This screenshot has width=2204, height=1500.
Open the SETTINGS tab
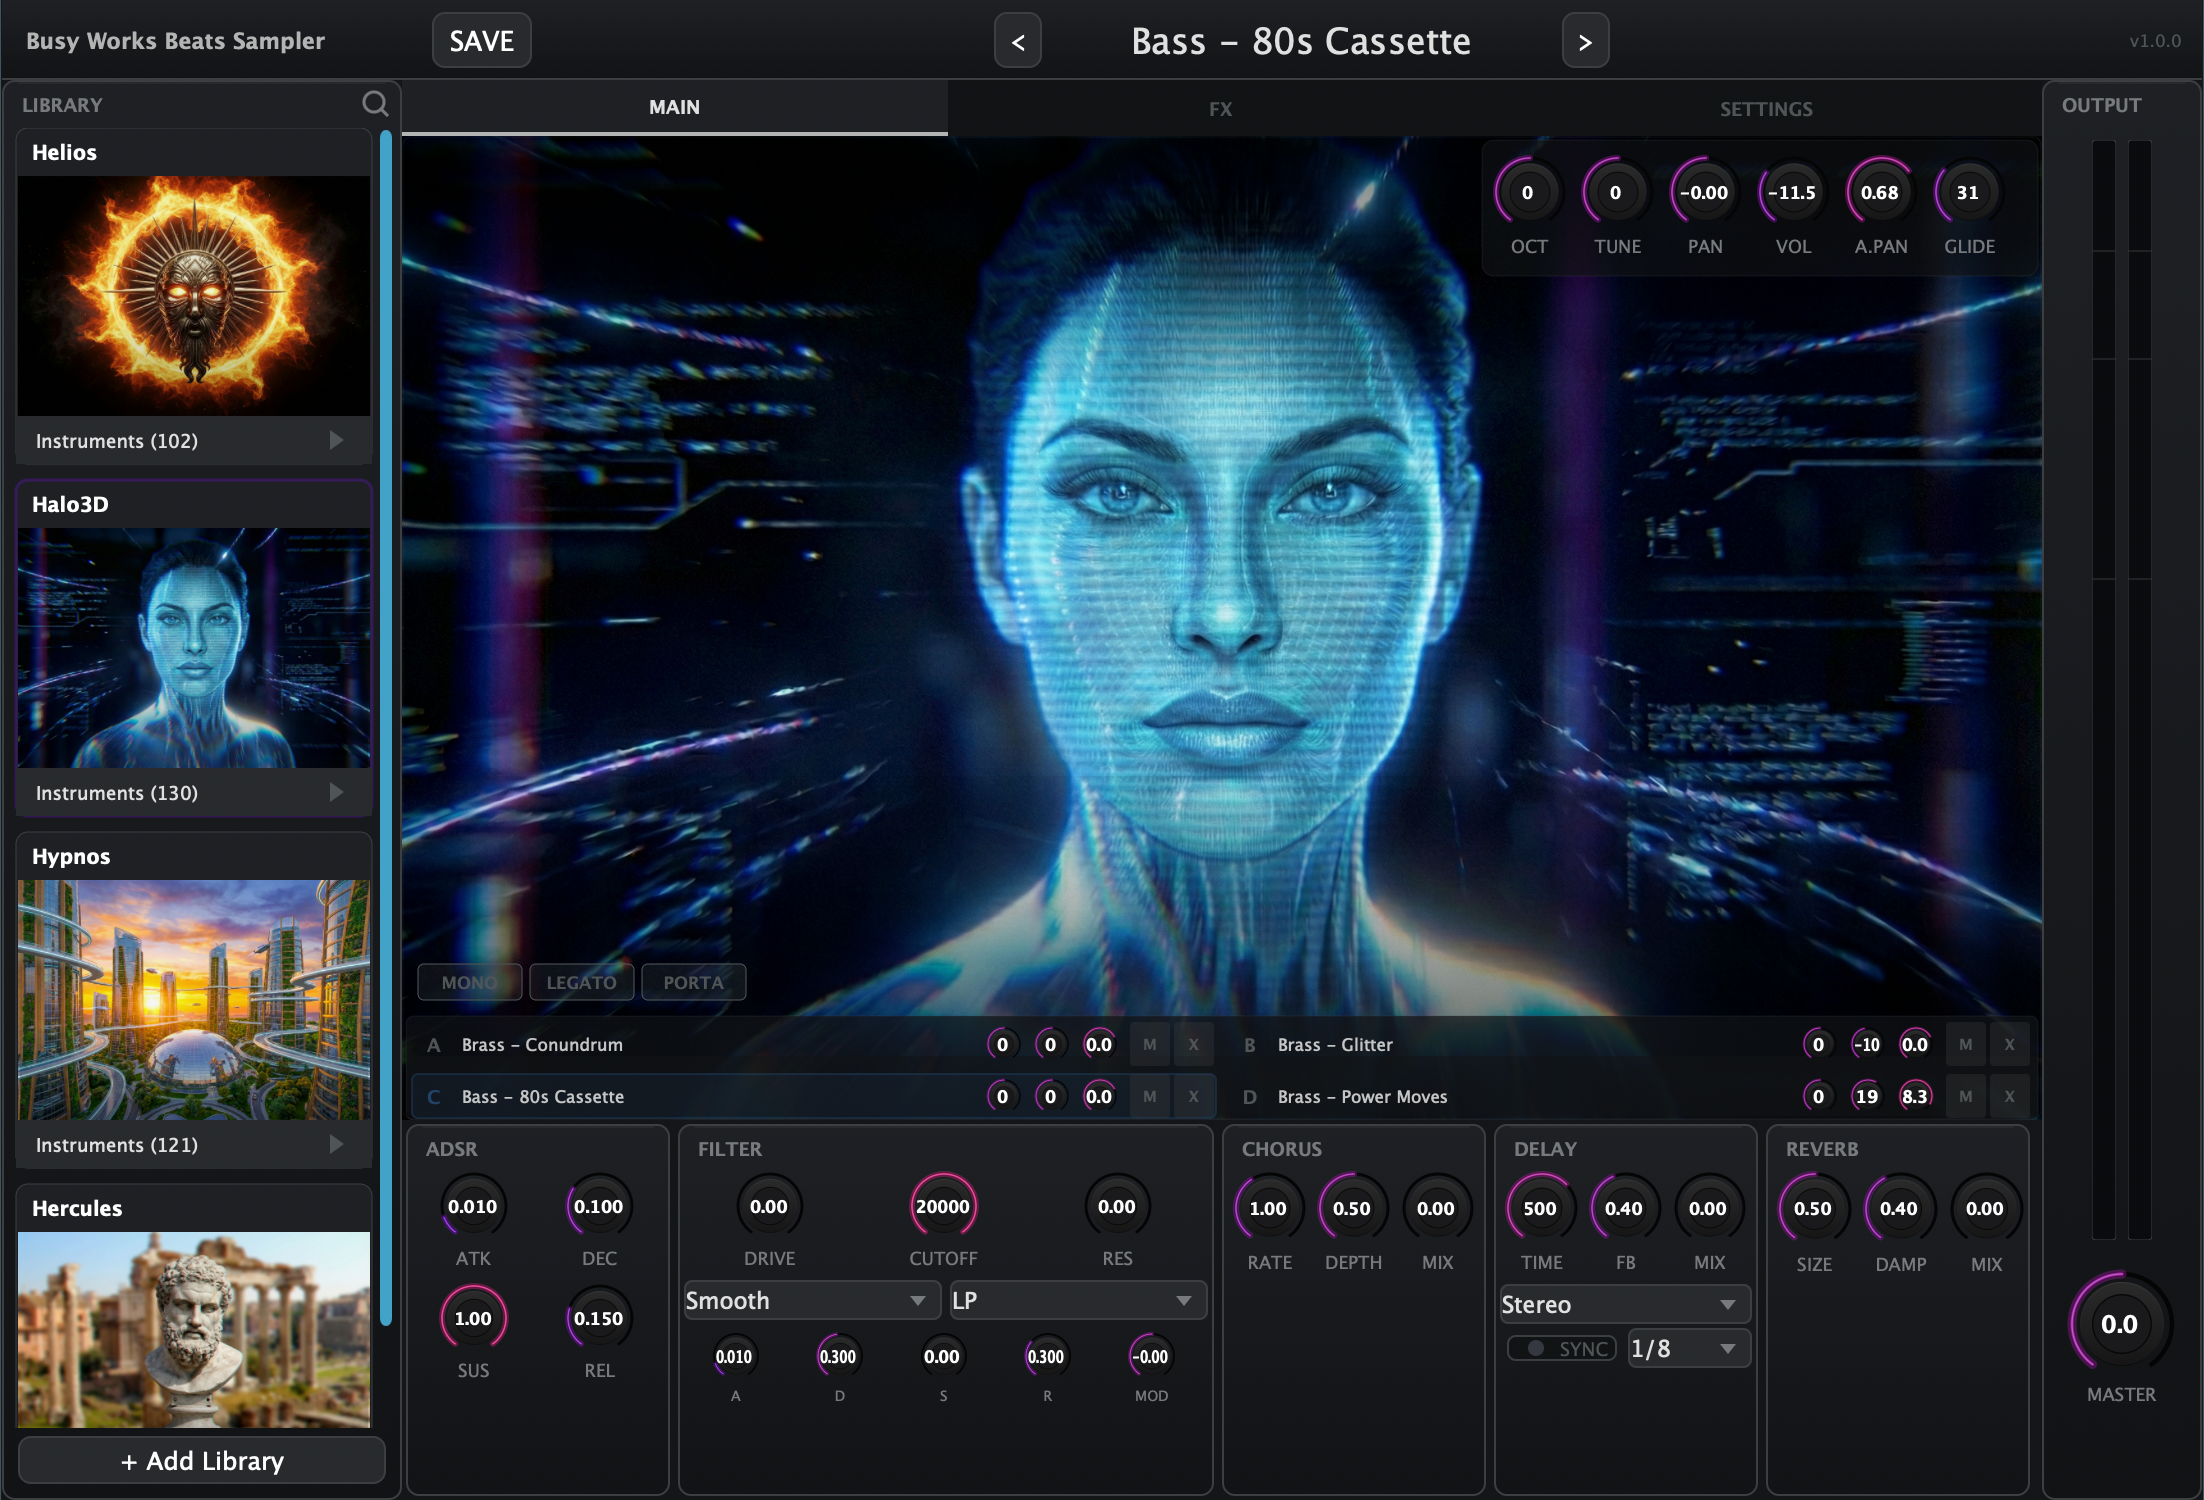point(1766,108)
